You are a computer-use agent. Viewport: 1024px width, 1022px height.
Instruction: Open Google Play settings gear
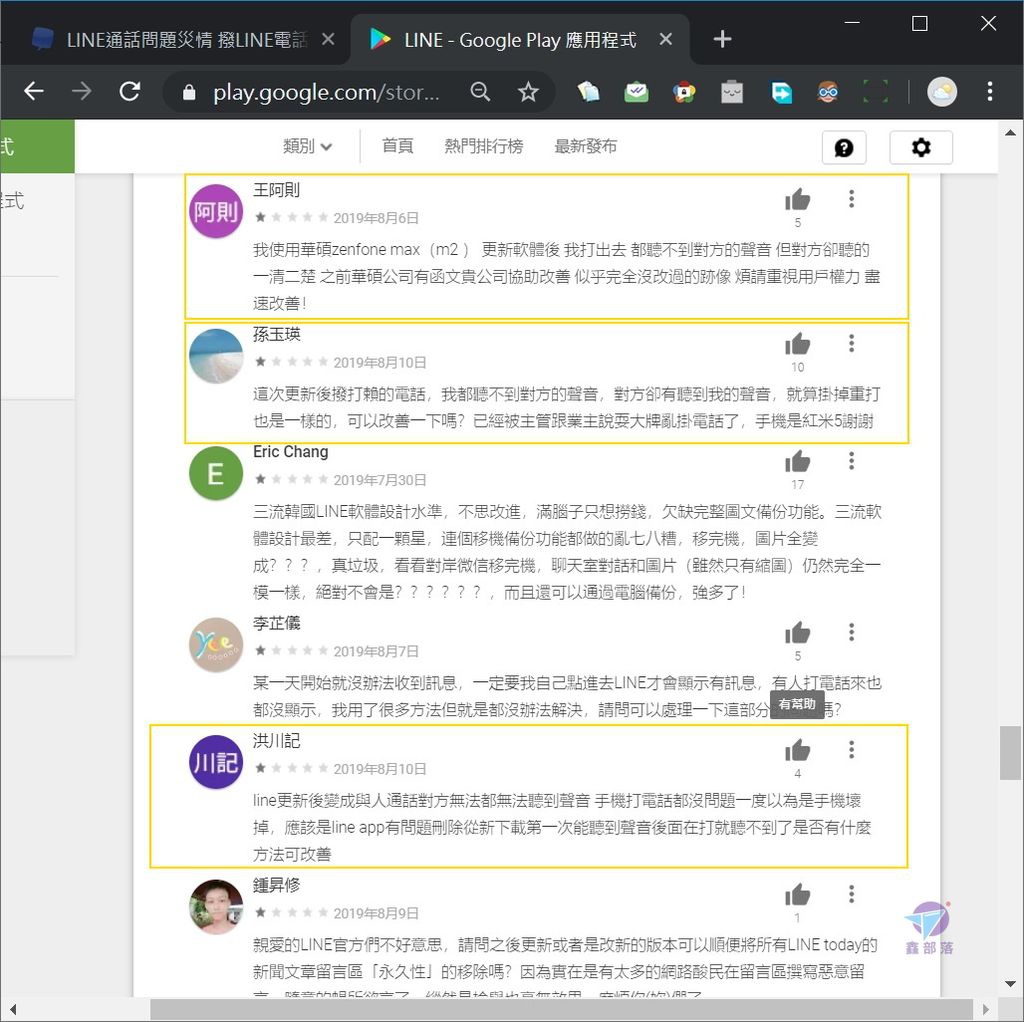(921, 148)
